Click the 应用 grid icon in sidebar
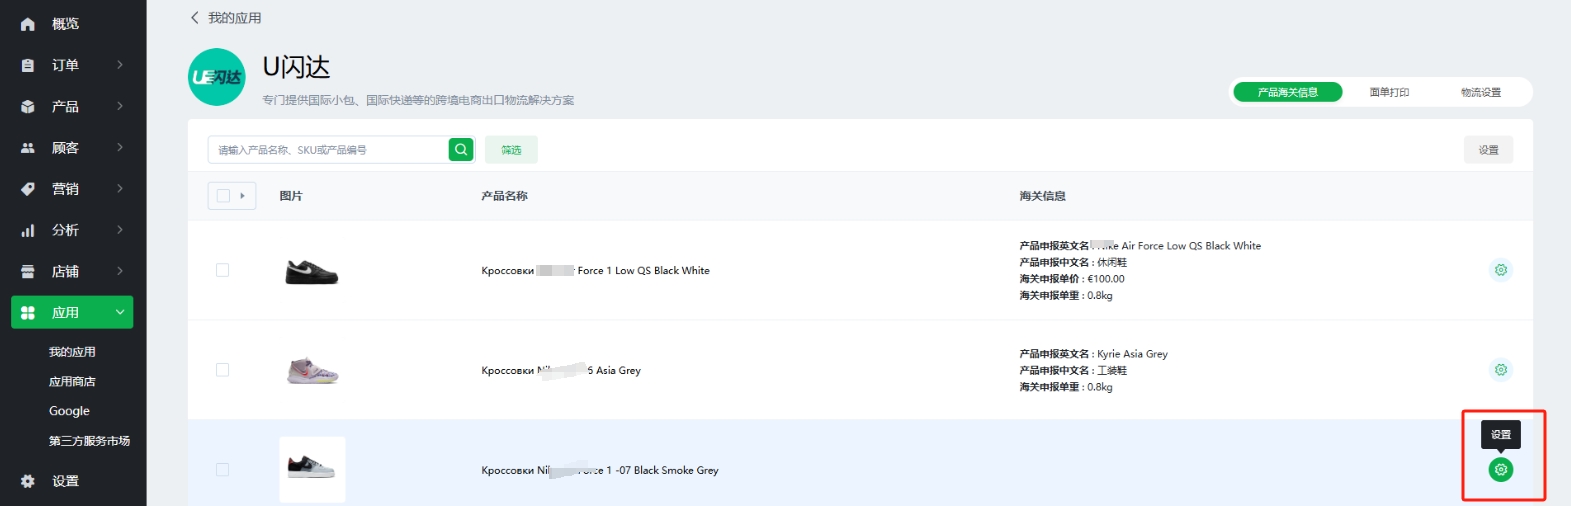 [28, 312]
